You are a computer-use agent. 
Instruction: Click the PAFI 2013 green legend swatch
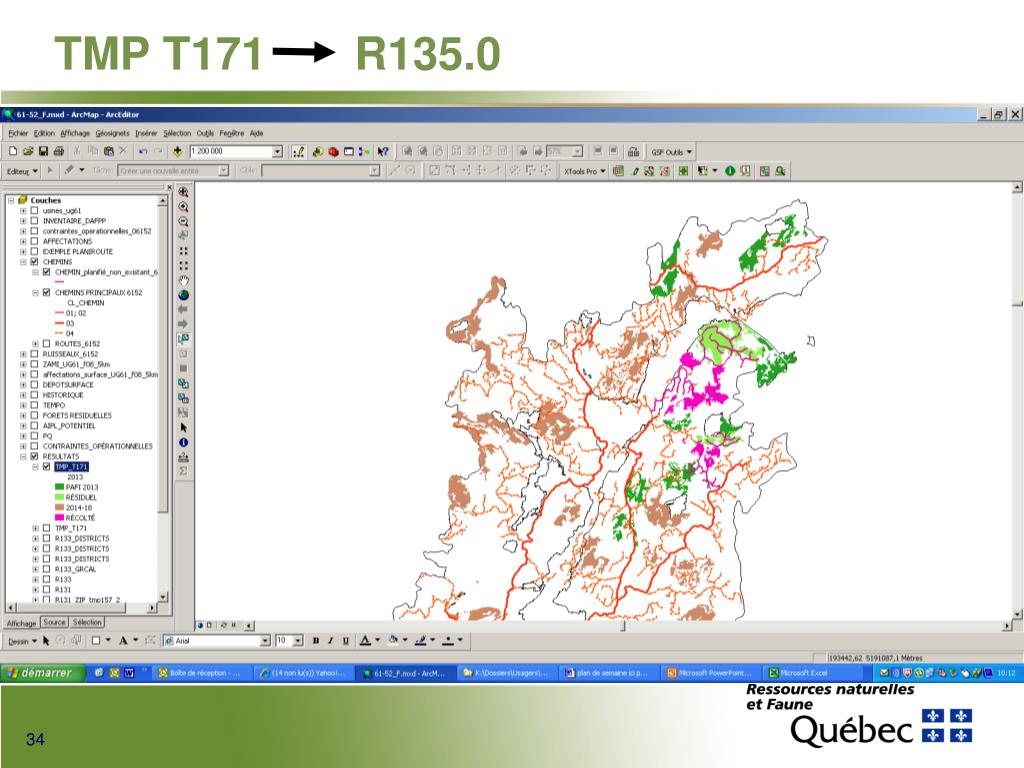pos(59,487)
